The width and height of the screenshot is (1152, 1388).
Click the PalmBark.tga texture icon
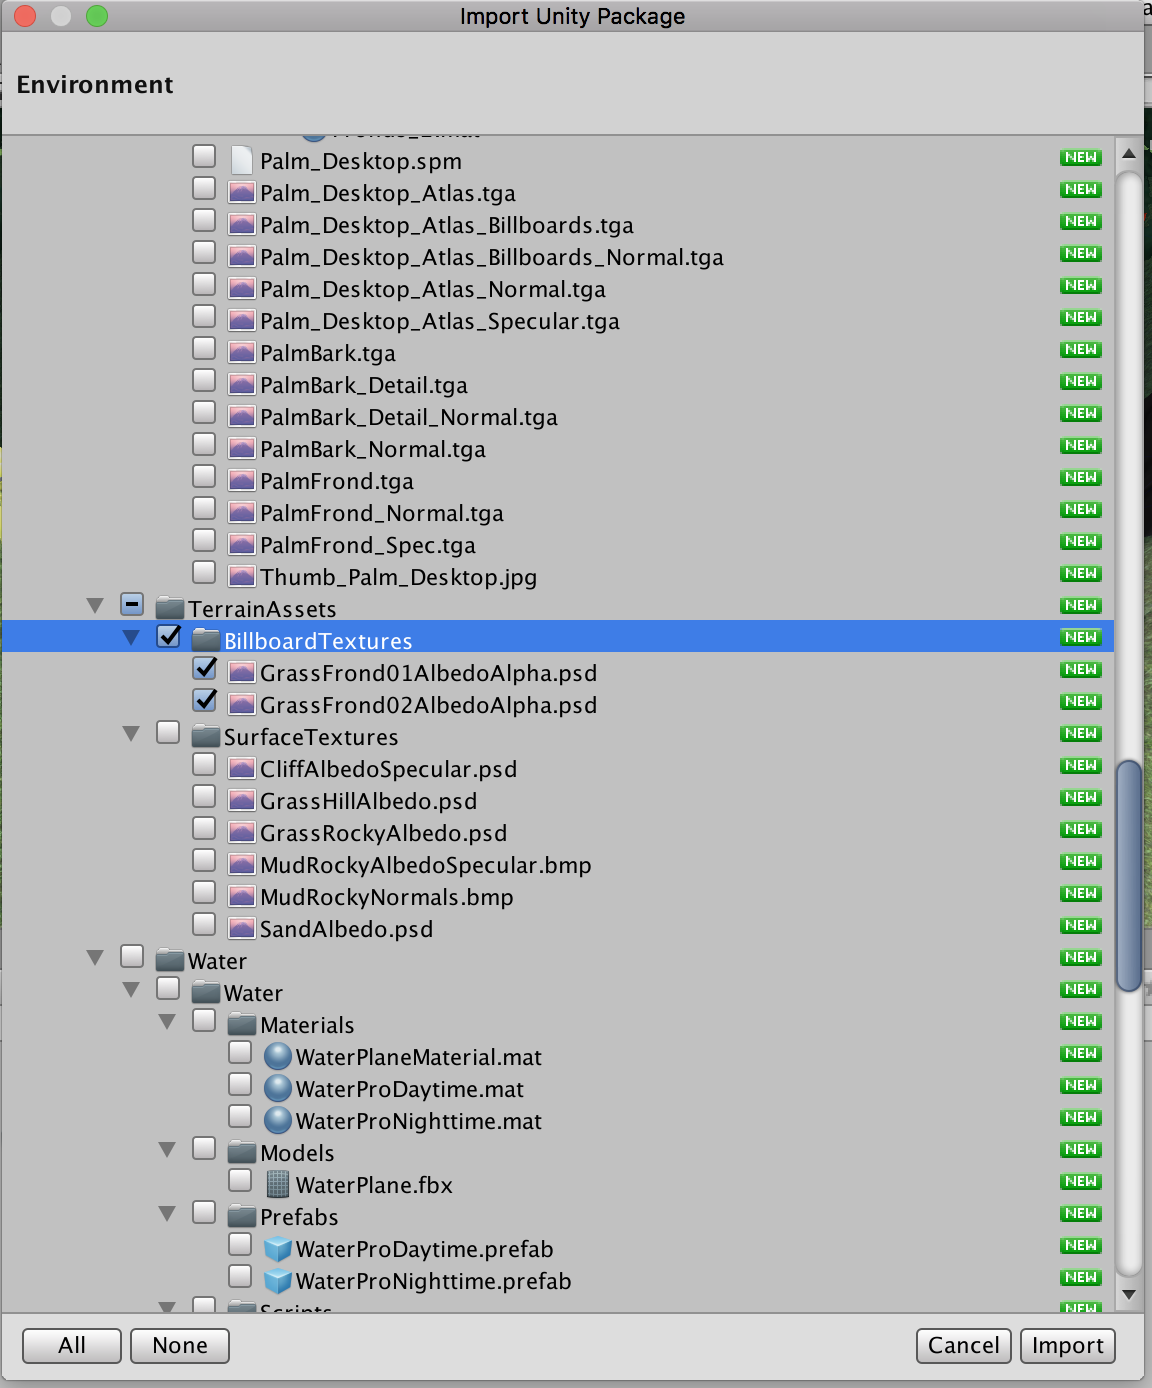pos(241,352)
